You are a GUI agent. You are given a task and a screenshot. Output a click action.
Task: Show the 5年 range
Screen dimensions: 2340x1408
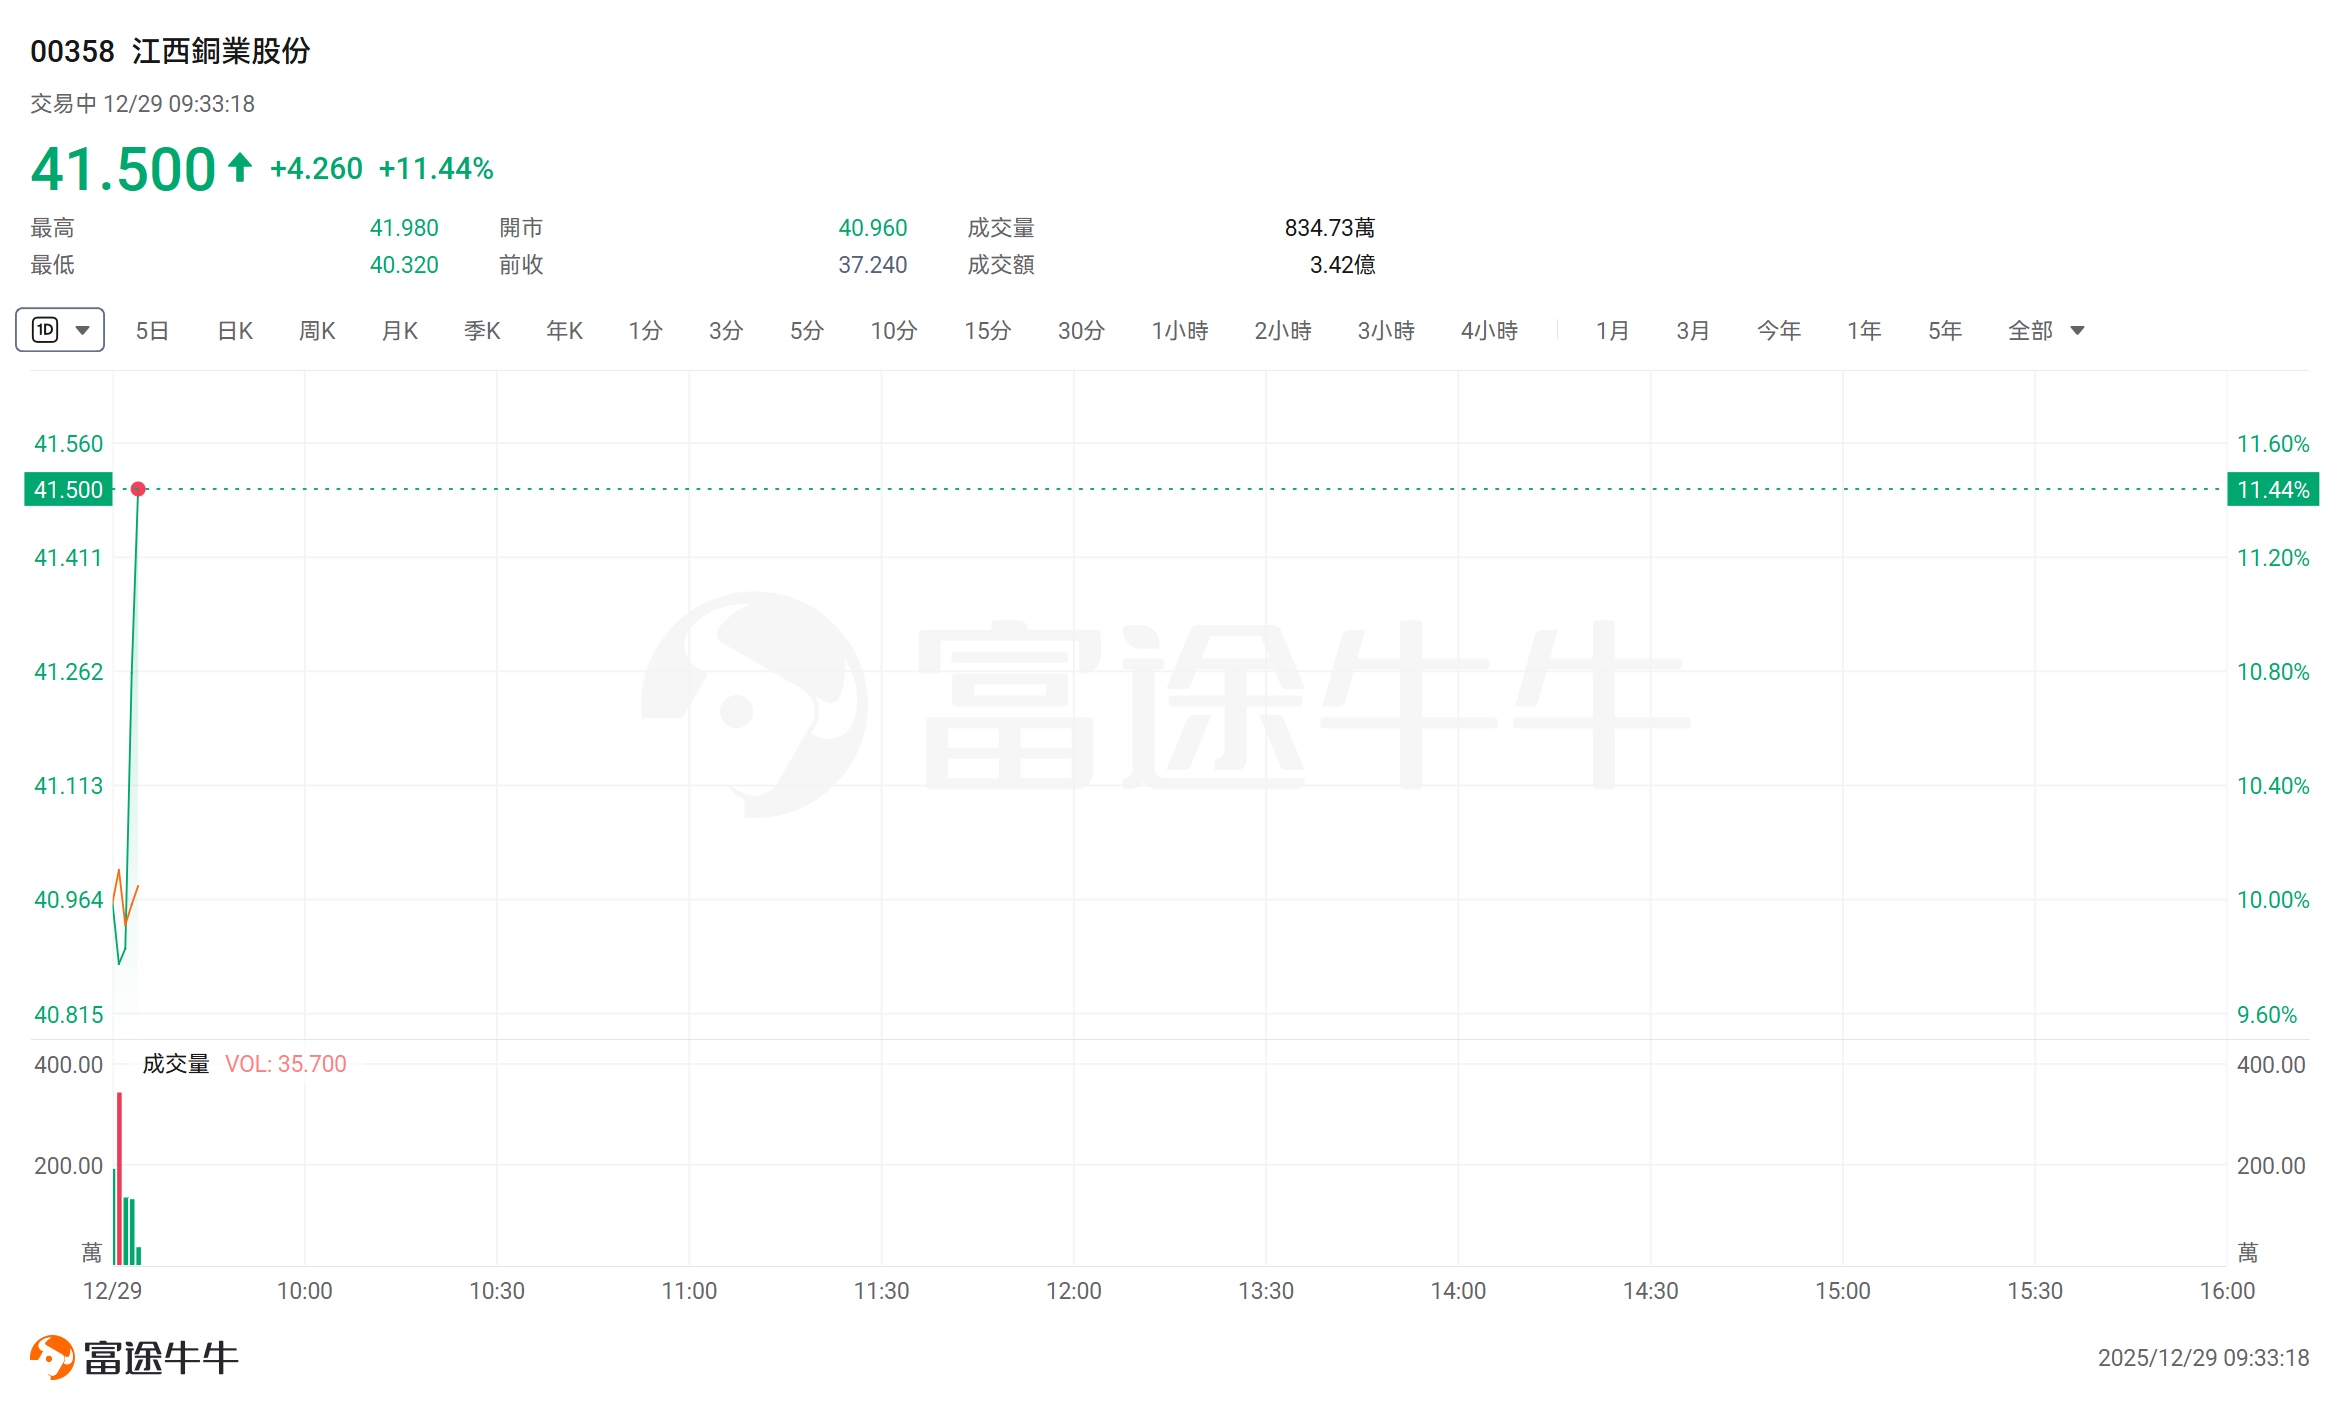coord(1944,331)
